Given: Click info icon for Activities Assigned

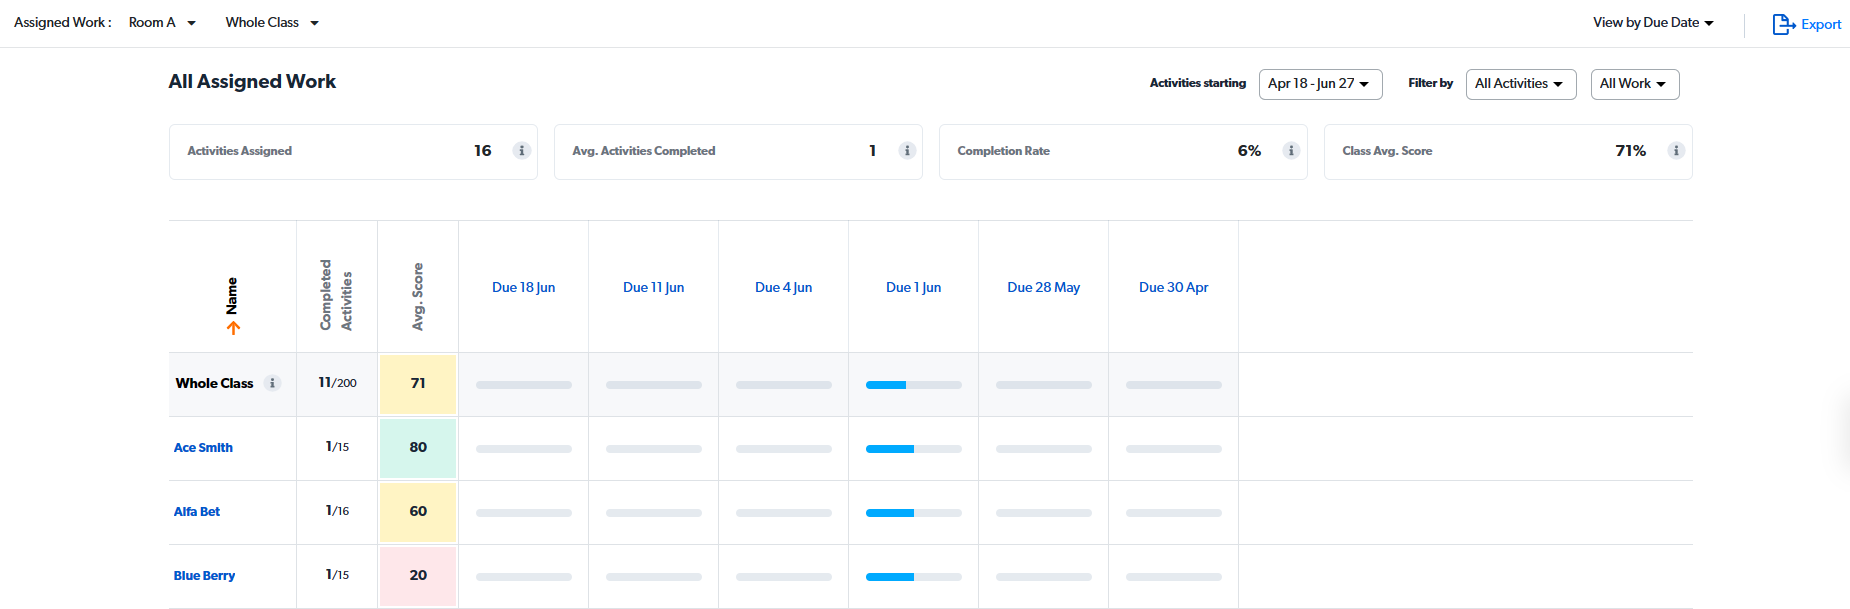Looking at the screenshot, I should coord(521,151).
